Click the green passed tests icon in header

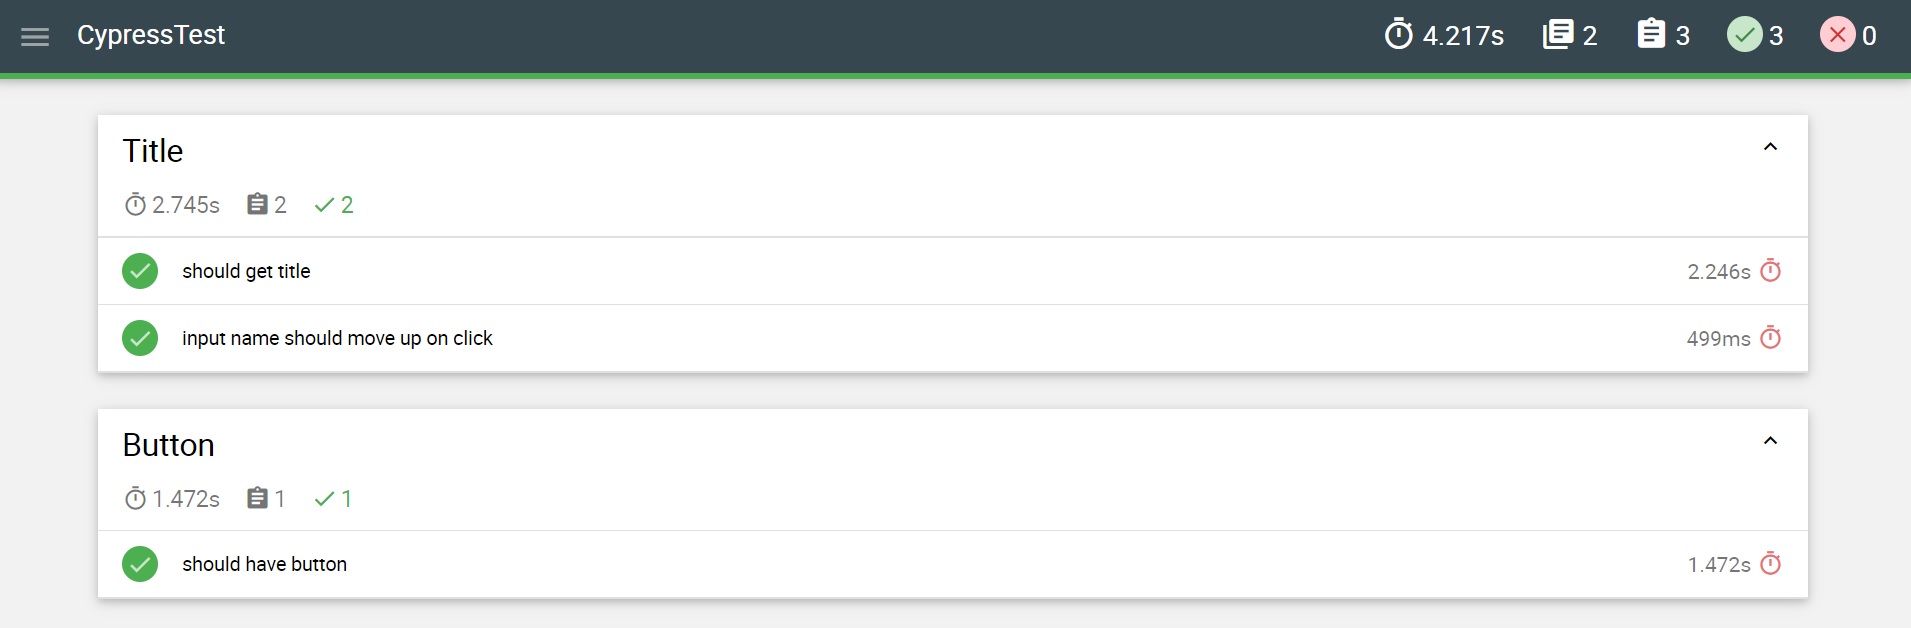1744,35
